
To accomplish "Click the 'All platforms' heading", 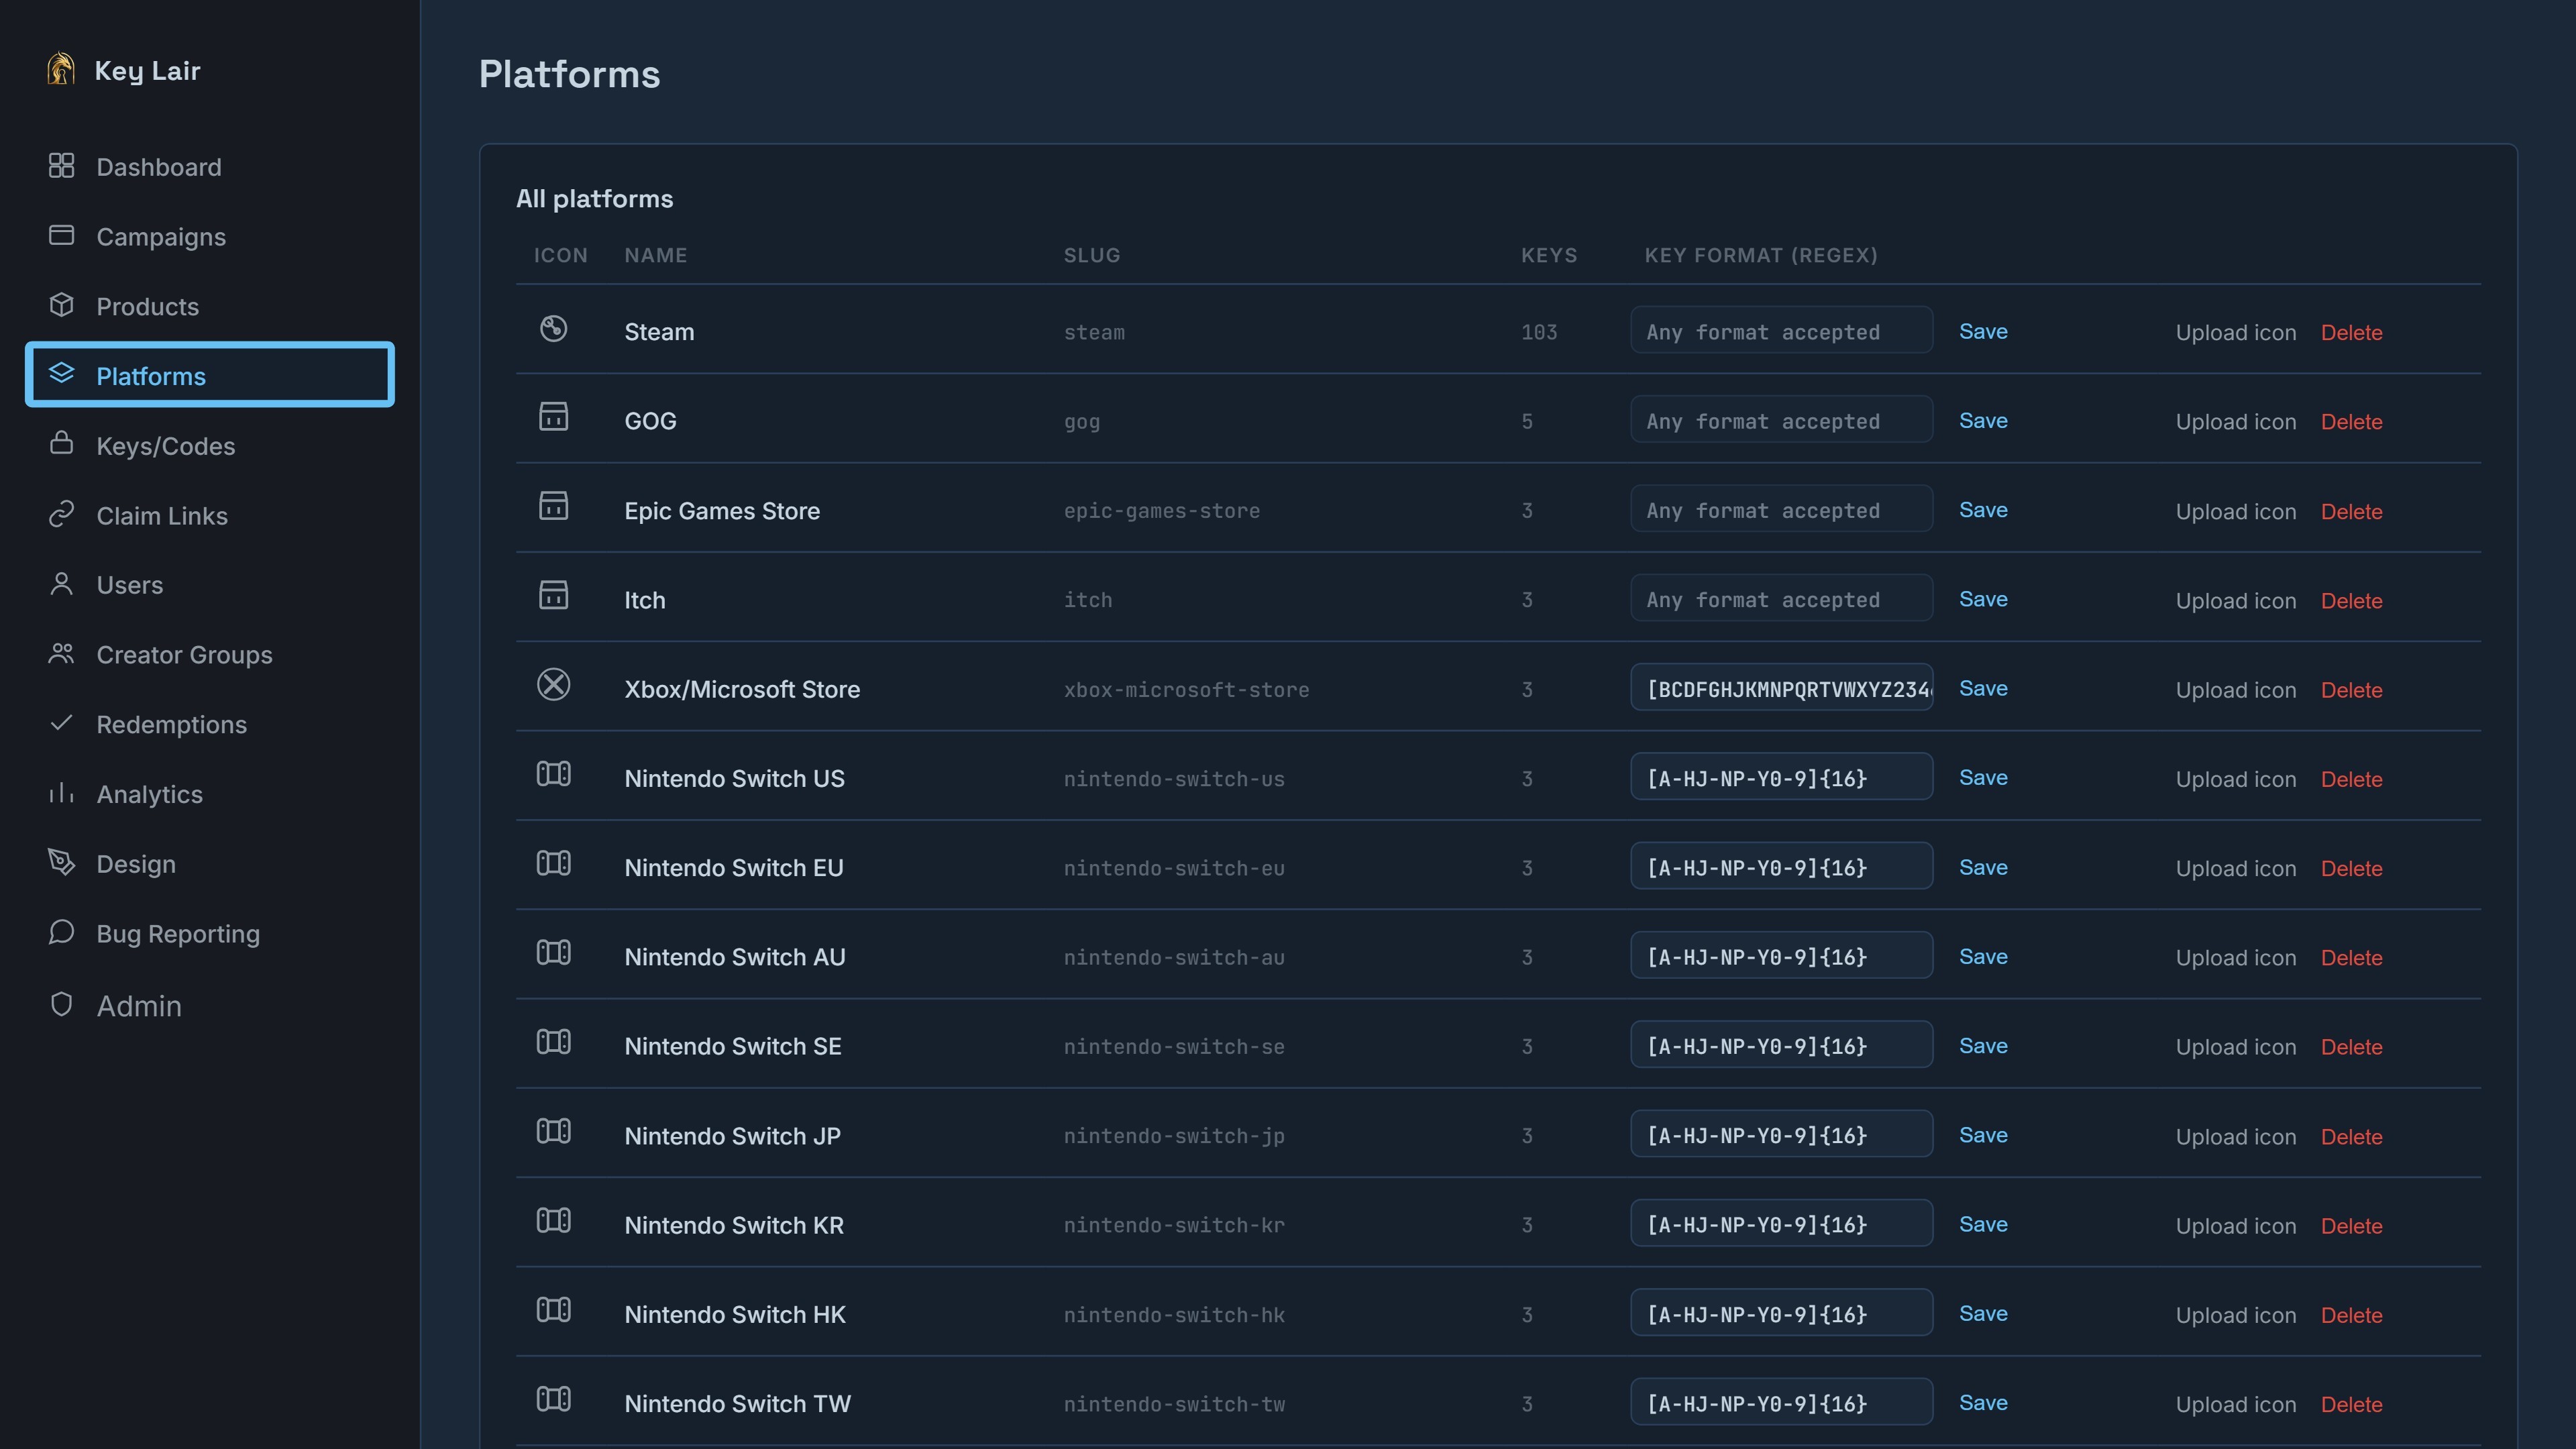I will 594,198.
